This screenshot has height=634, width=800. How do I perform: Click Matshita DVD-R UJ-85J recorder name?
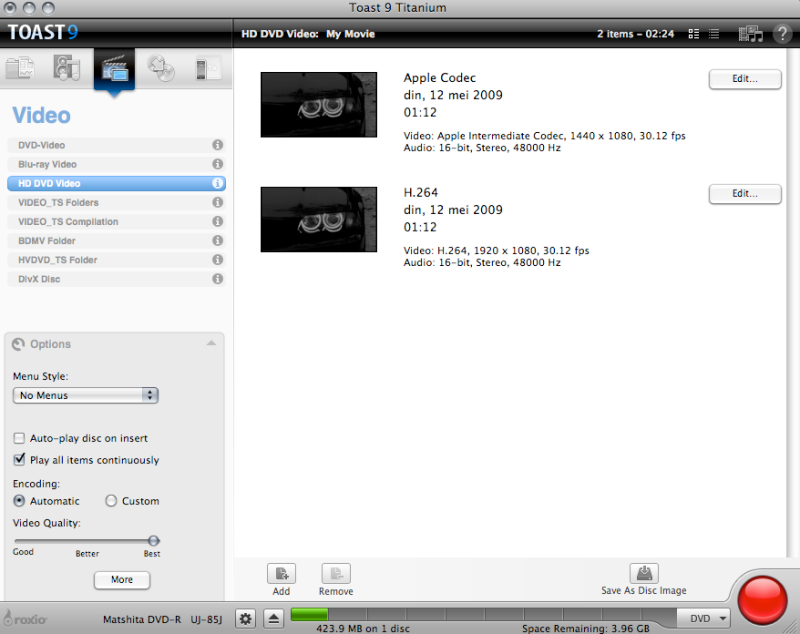click(x=163, y=619)
